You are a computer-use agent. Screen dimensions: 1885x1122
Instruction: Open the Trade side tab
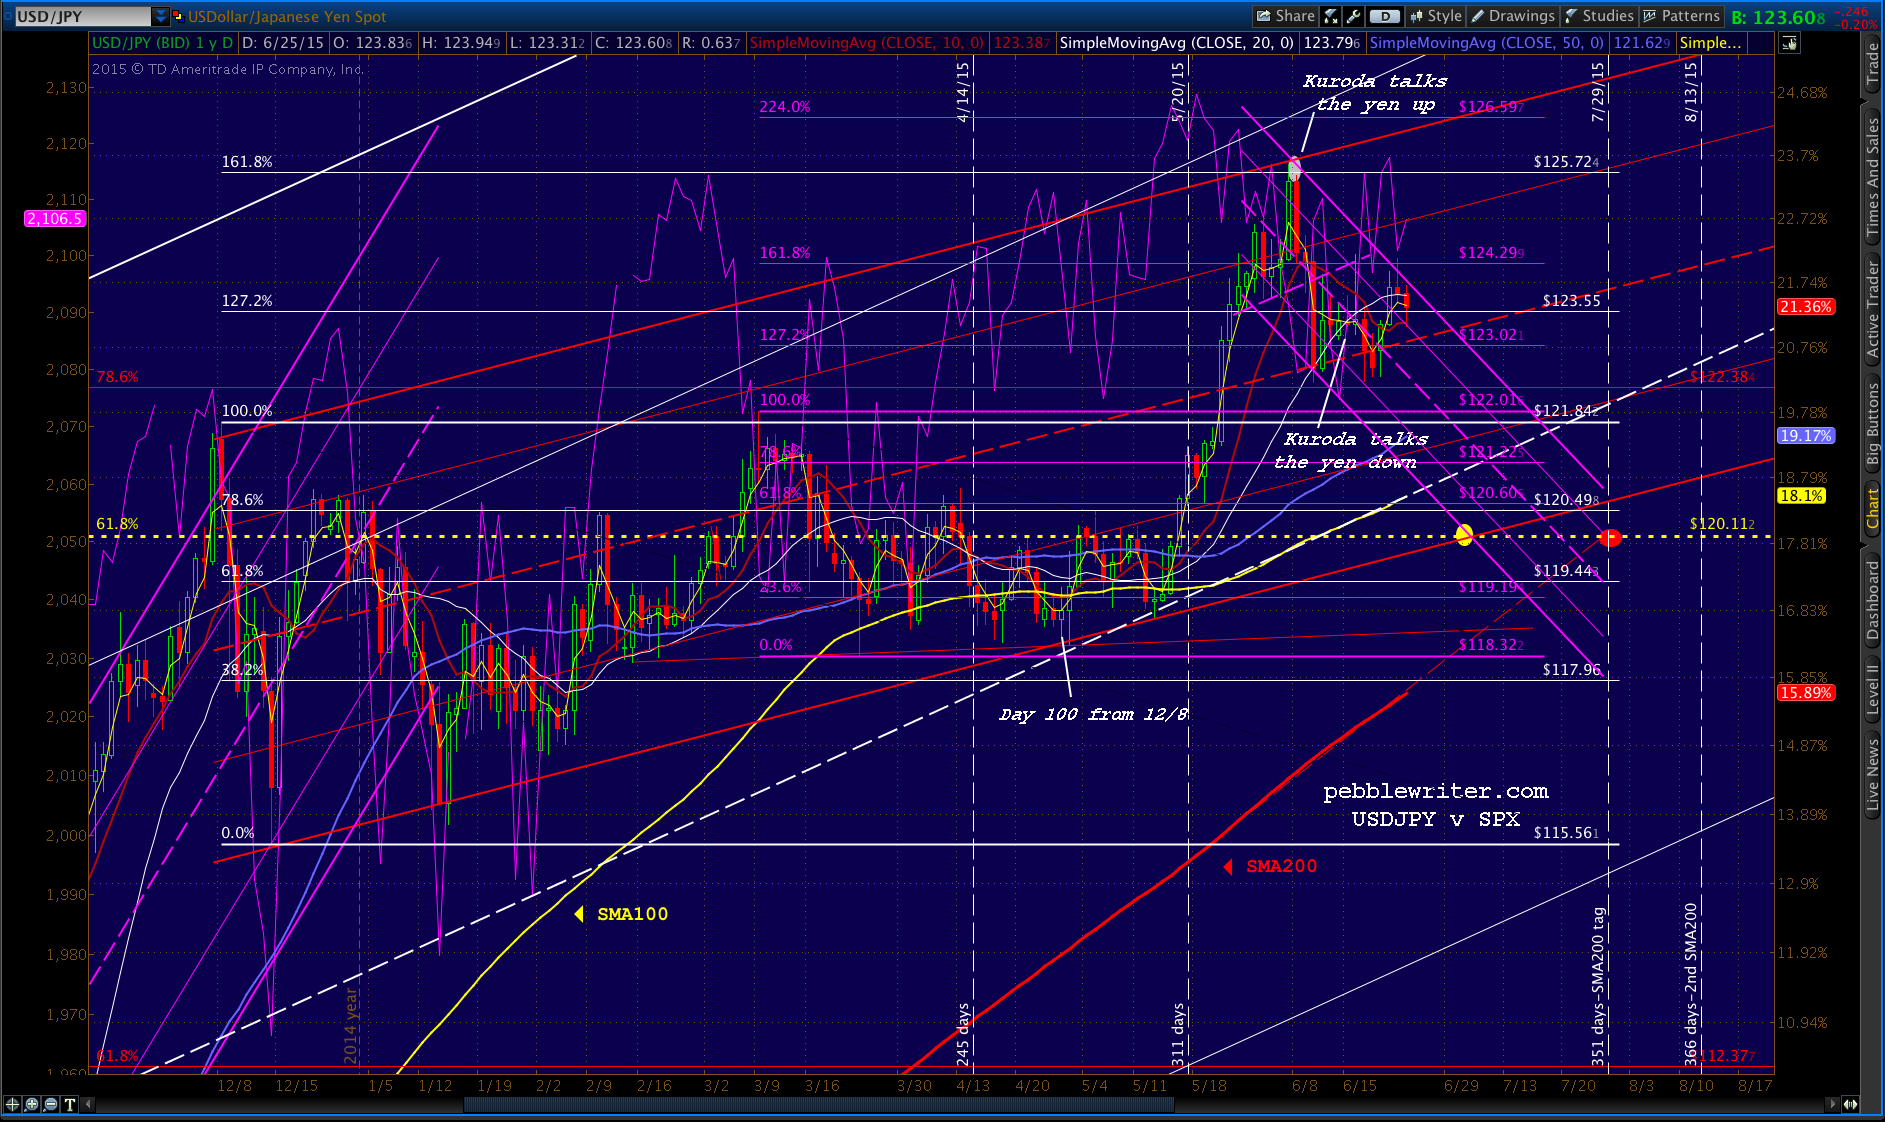point(1872,63)
